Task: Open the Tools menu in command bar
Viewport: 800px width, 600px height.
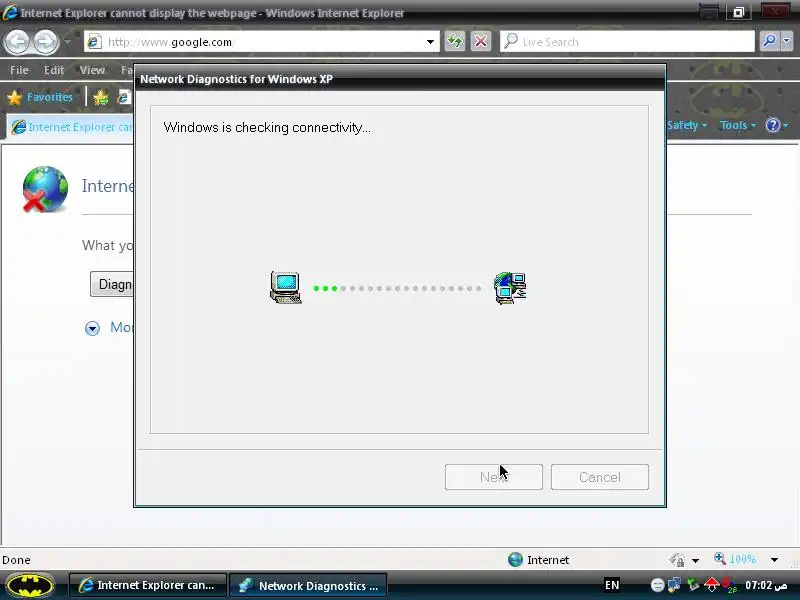Action: coord(738,125)
